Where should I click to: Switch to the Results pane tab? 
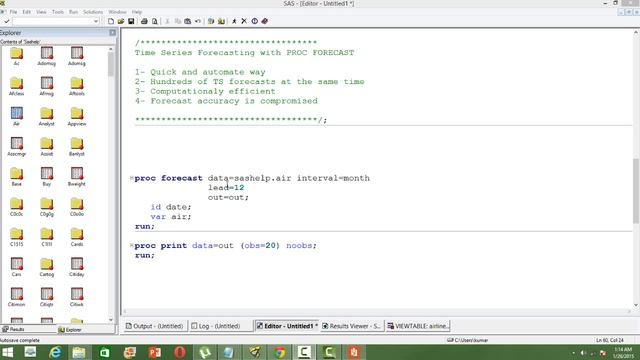click(x=13, y=329)
